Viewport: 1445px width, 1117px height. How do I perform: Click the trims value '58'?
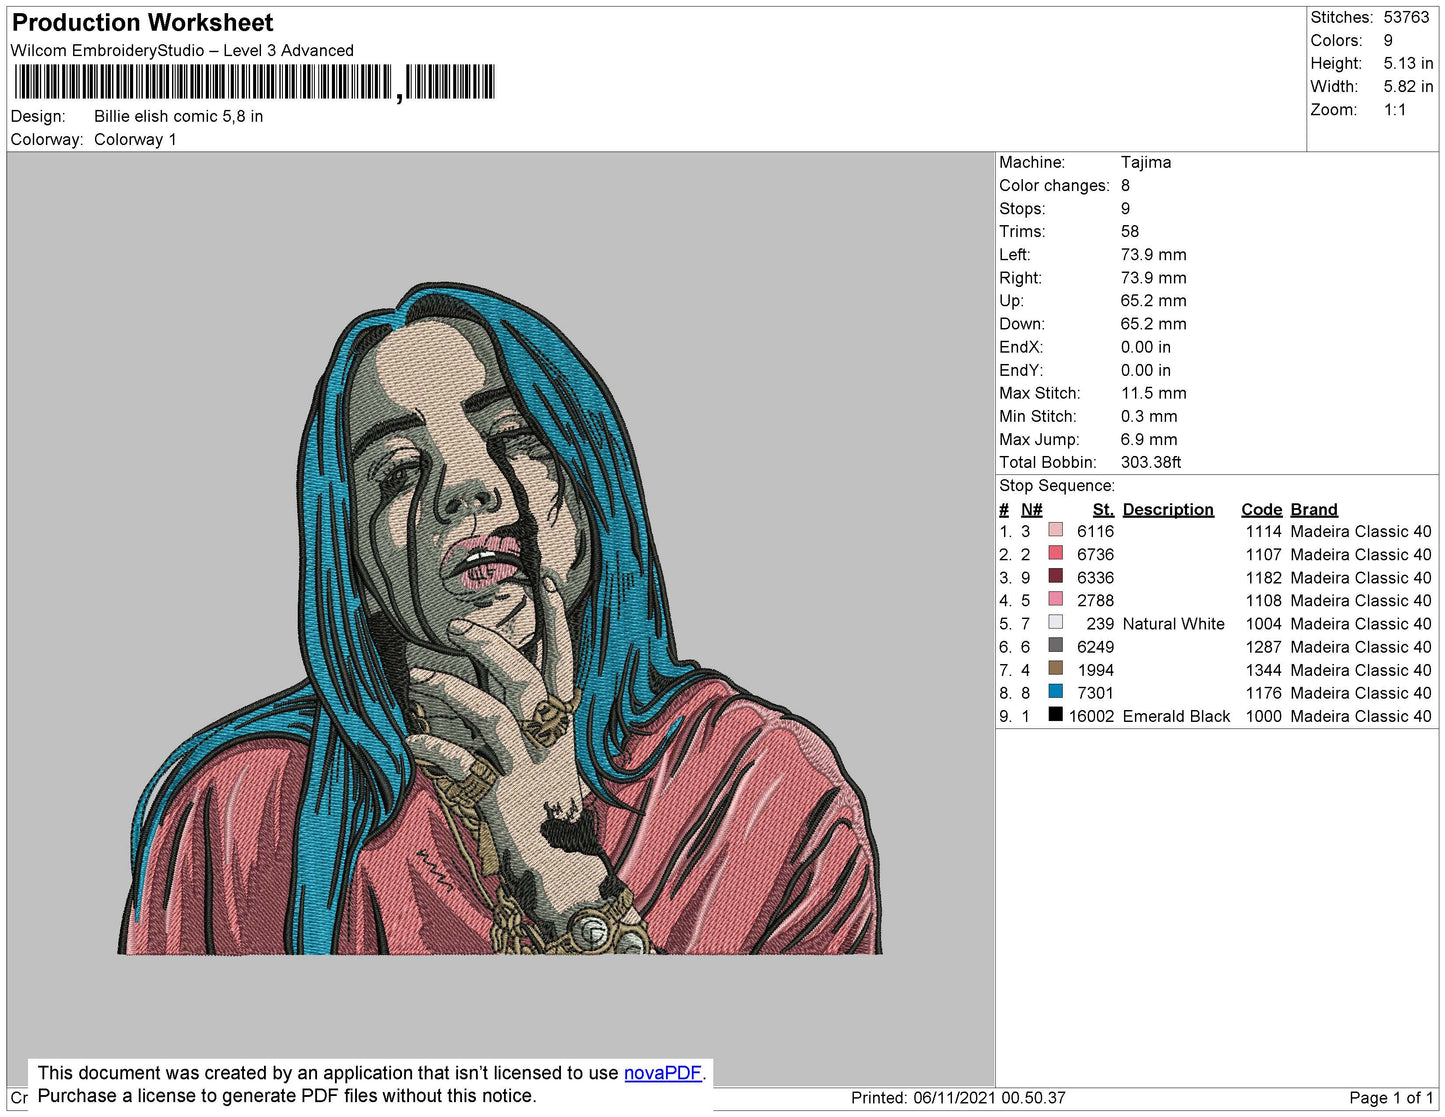[x=1130, y=231]
